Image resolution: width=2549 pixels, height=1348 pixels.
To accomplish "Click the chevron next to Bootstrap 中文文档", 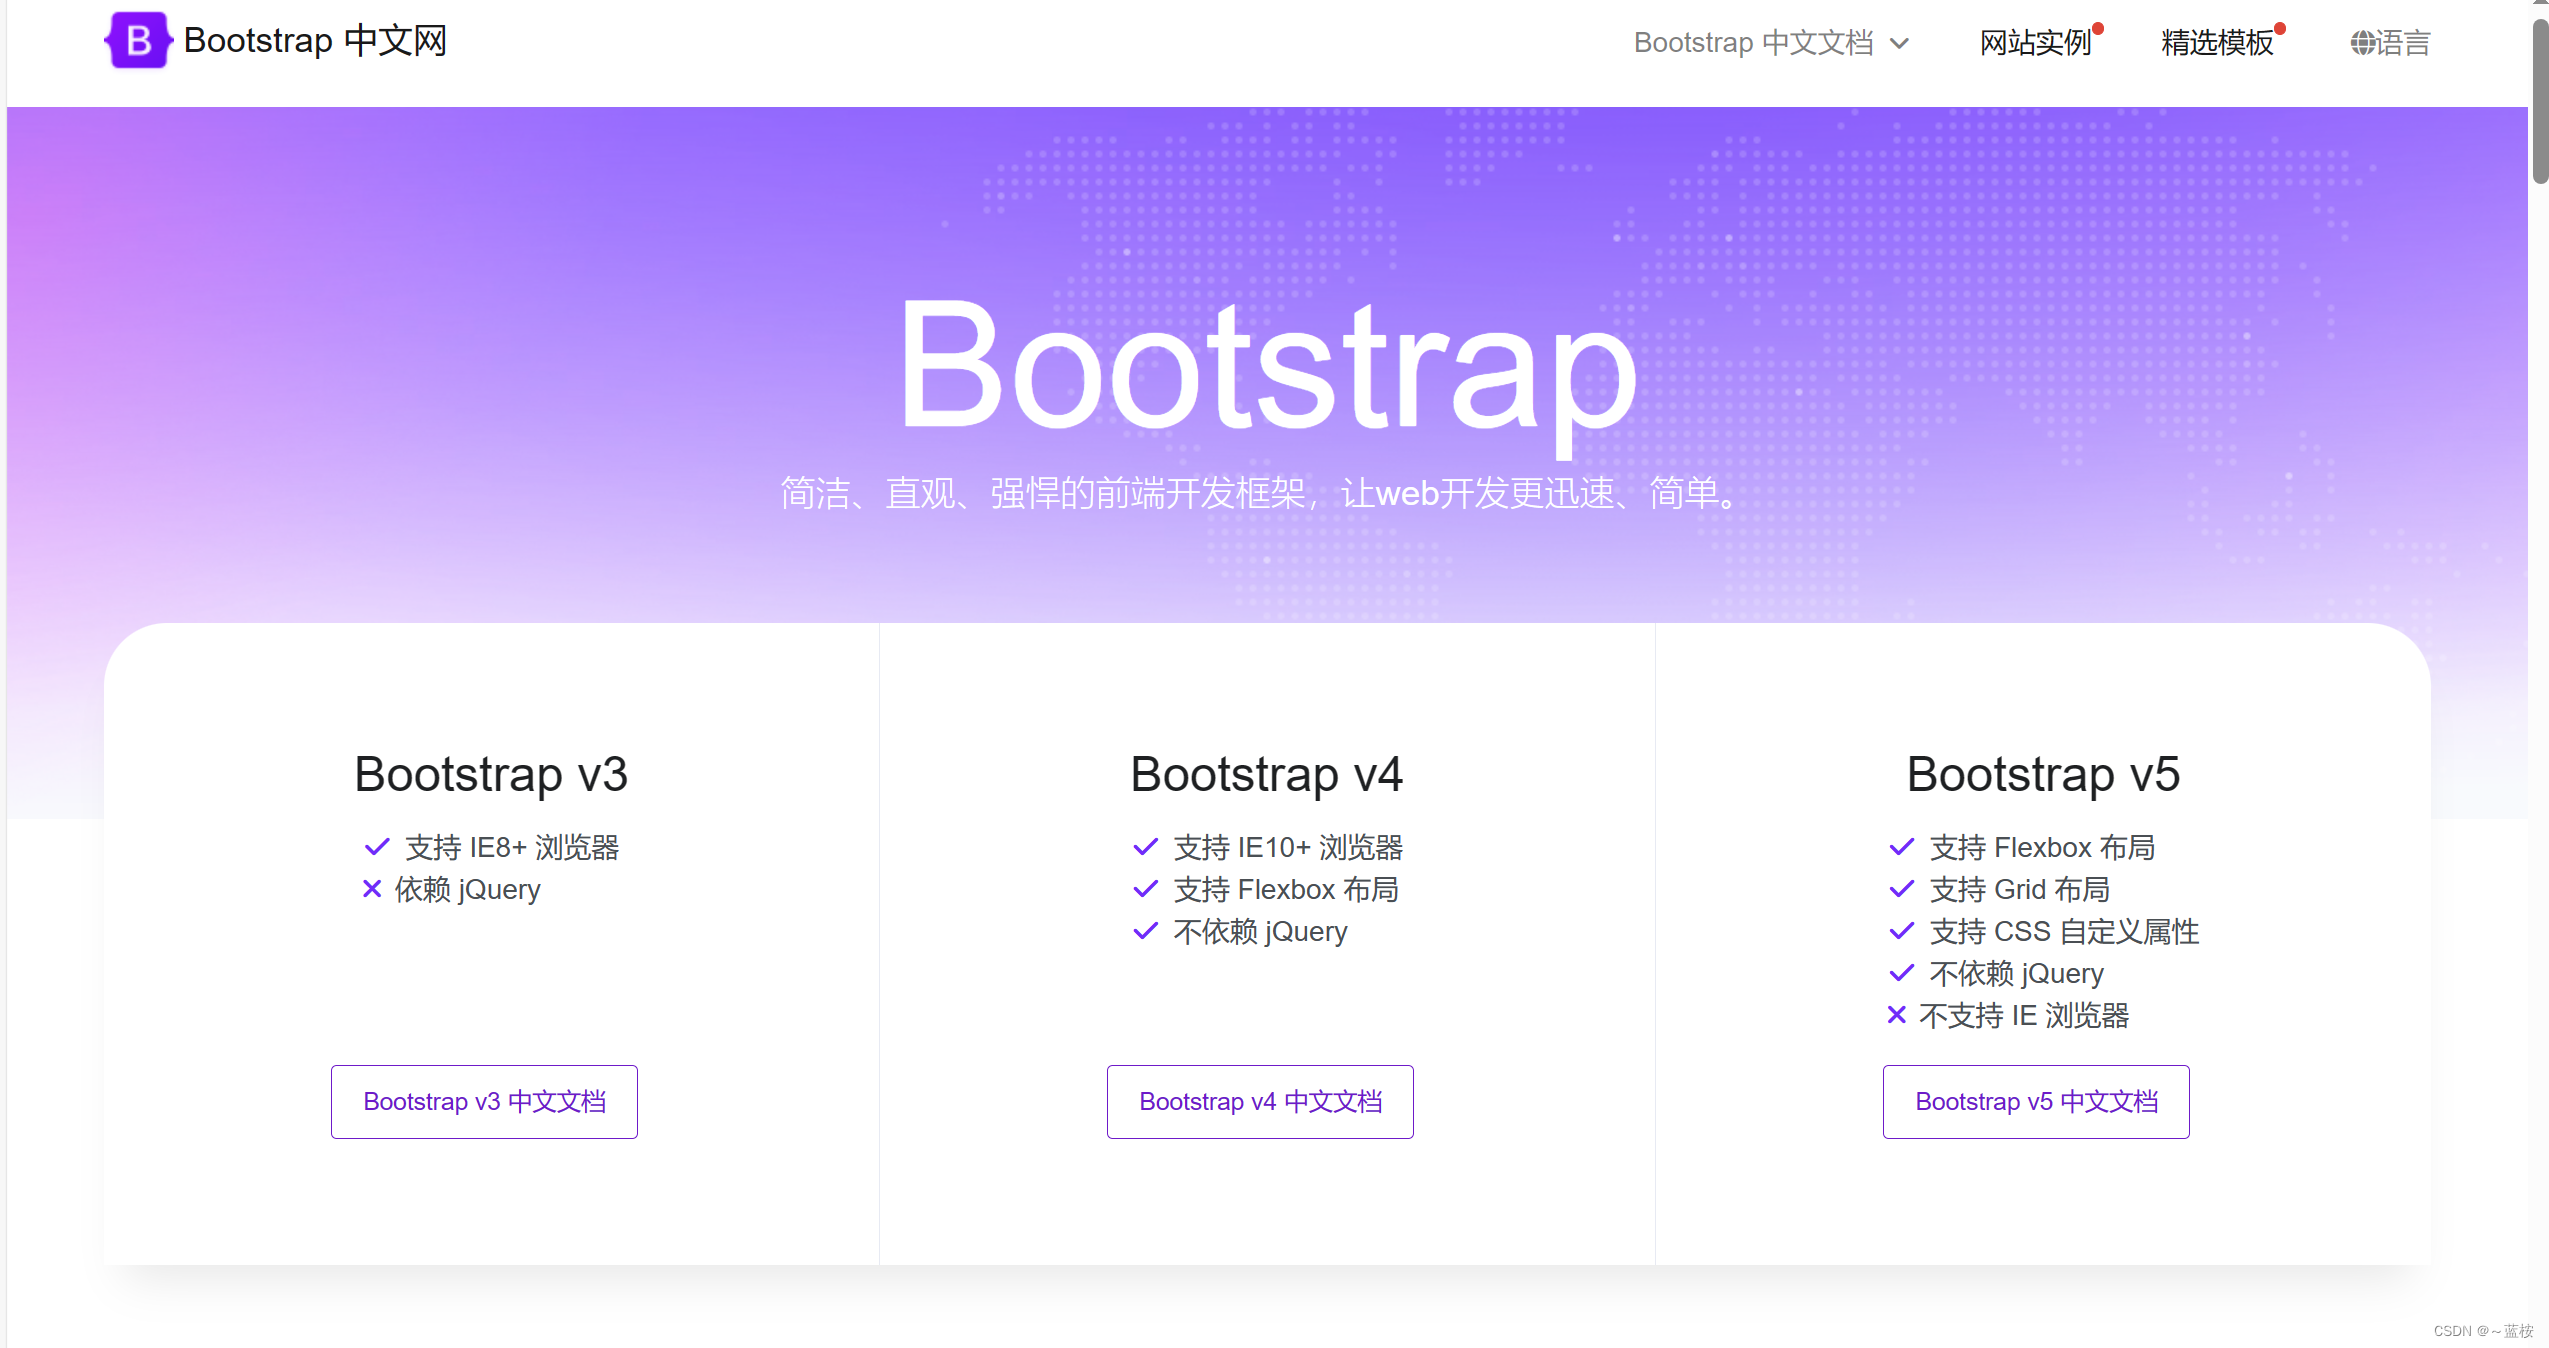I will tap(1899, 43).
